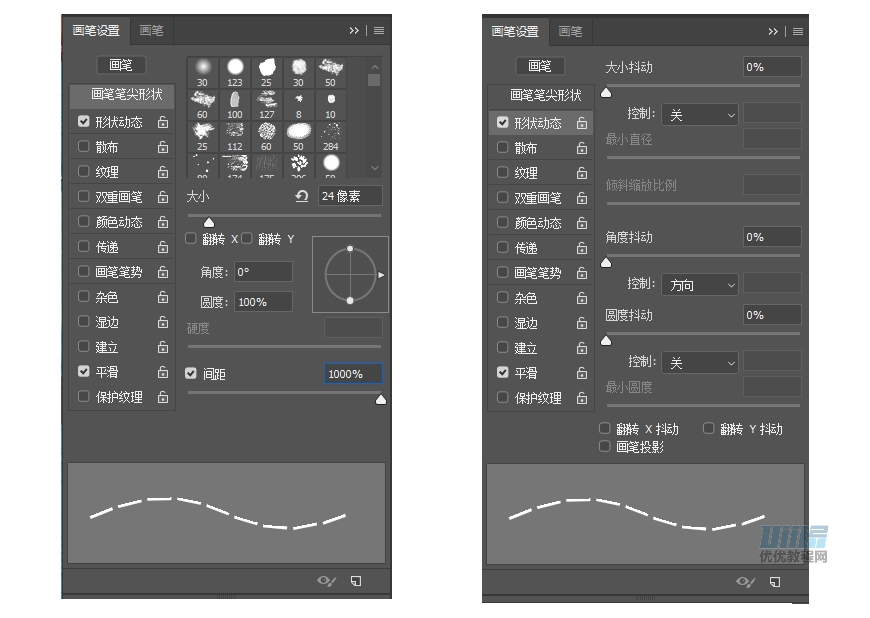
Task: Enable 翻转 X checkbox in left panel
Action: tap(191, 239)
